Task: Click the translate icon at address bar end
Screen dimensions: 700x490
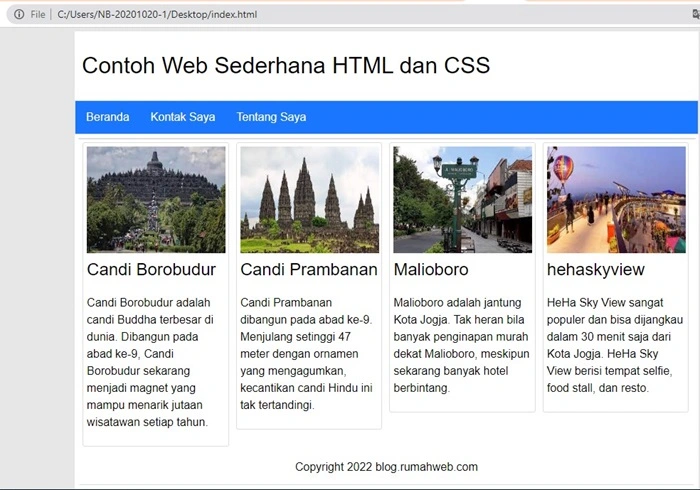Action: pos(696,14)
